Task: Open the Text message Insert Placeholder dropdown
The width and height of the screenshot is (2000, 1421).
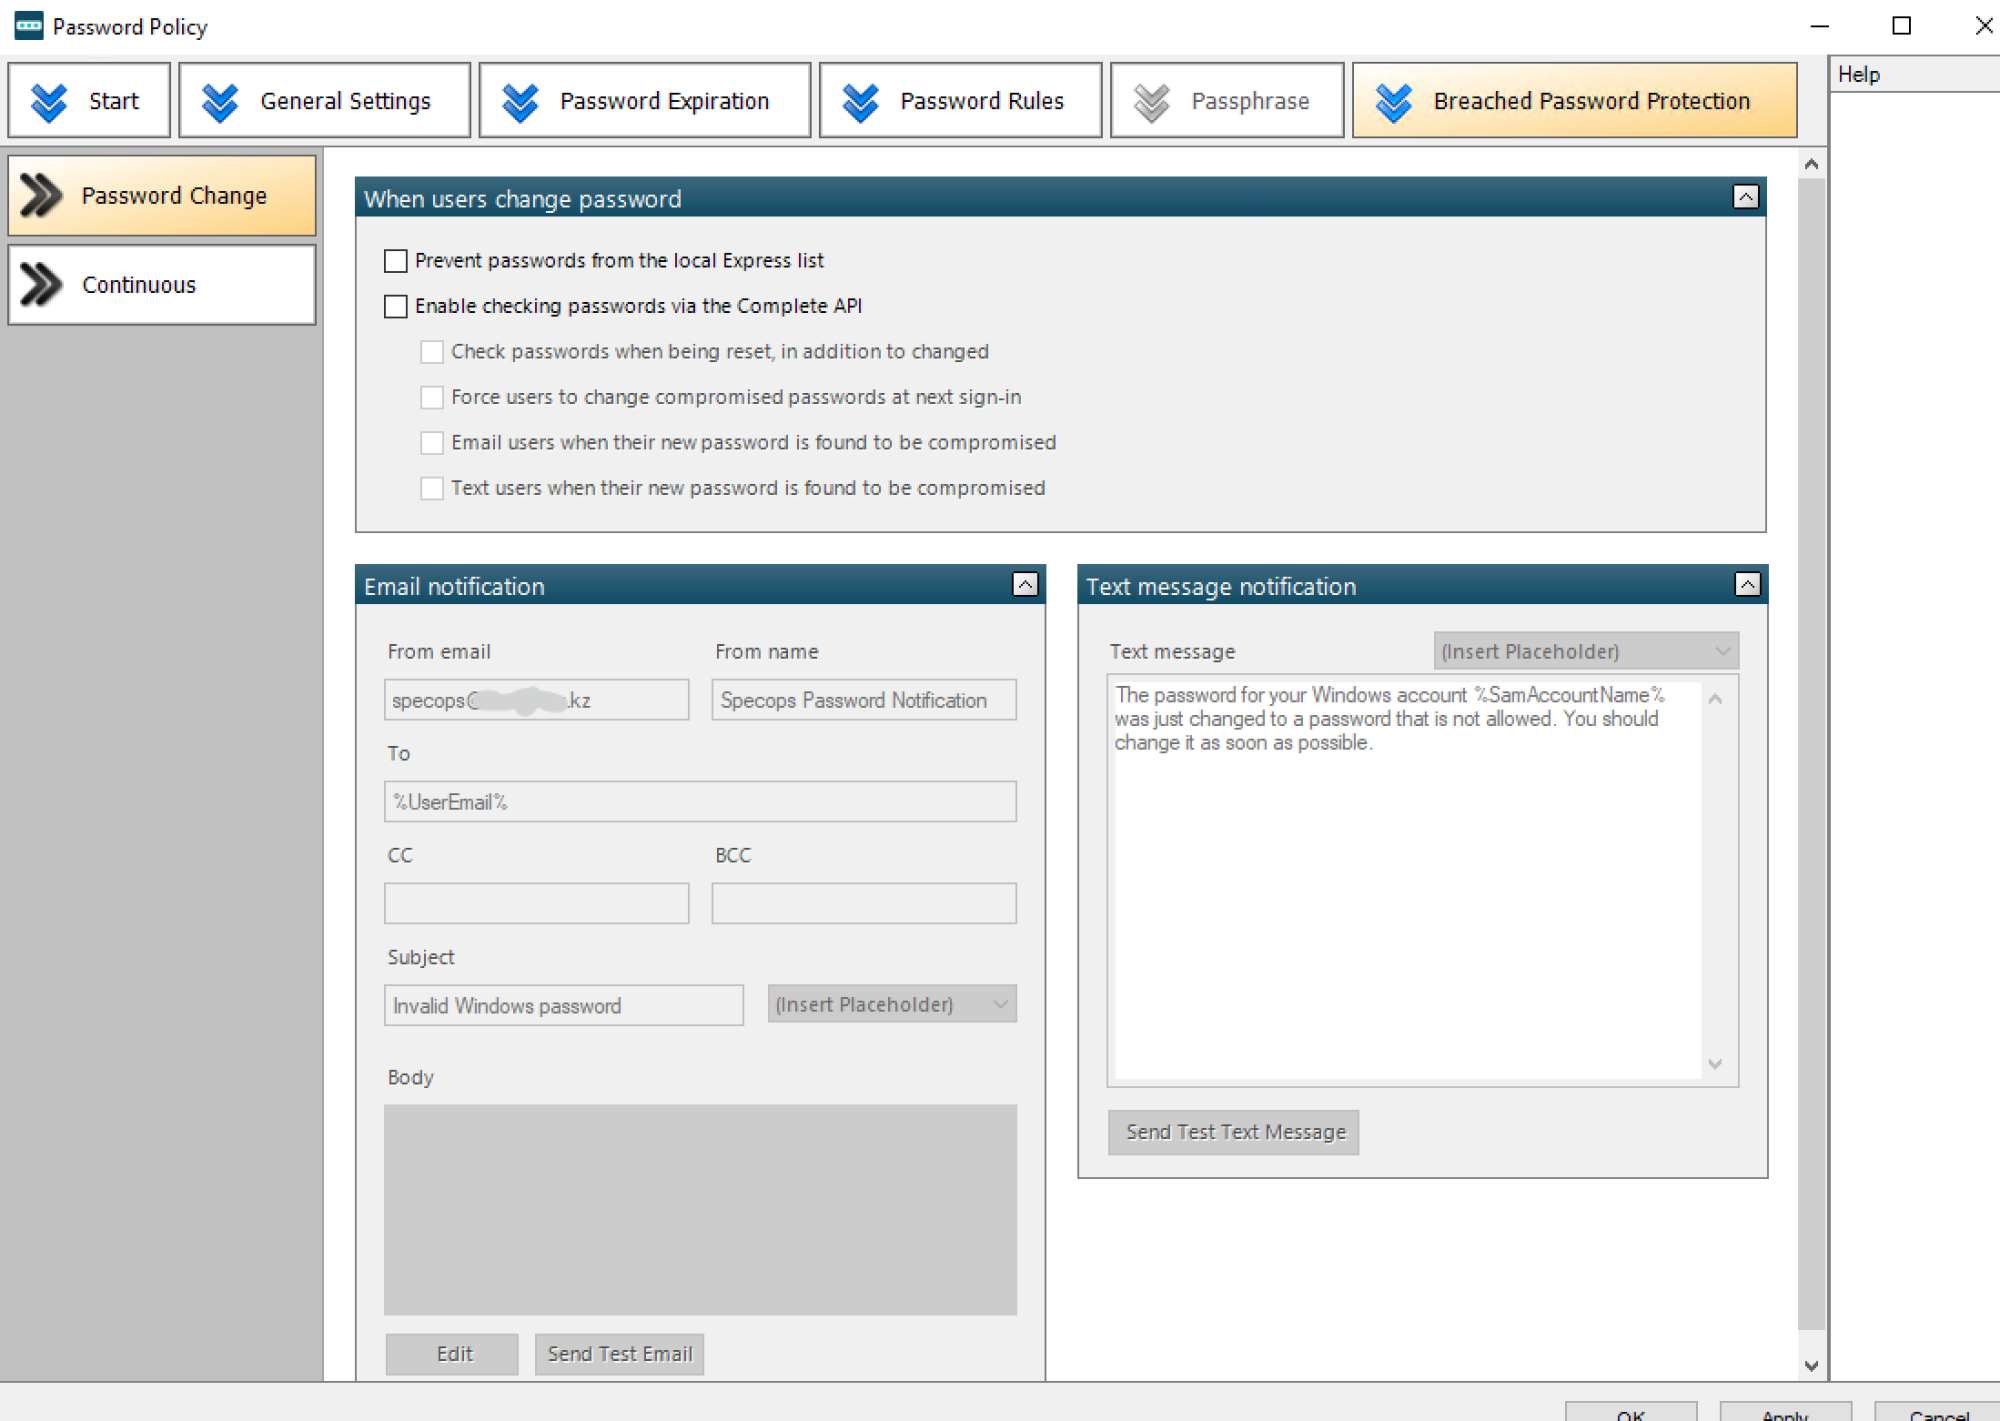Action: point(1585,651)
